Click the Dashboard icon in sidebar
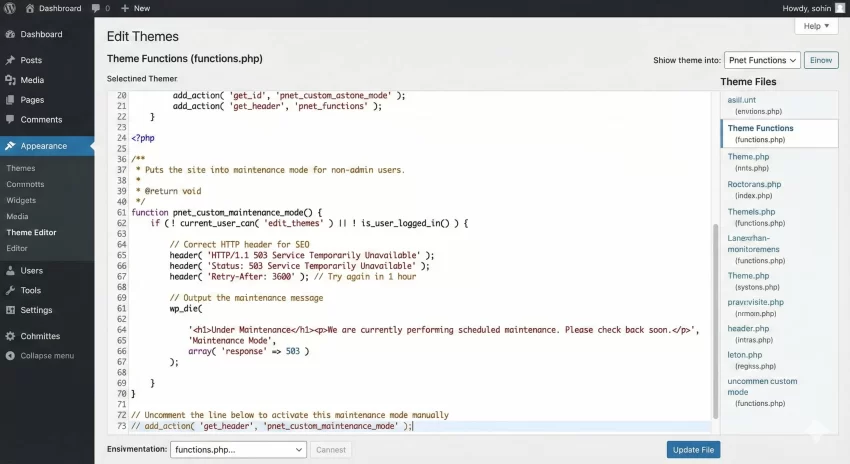 coord(10,34)
